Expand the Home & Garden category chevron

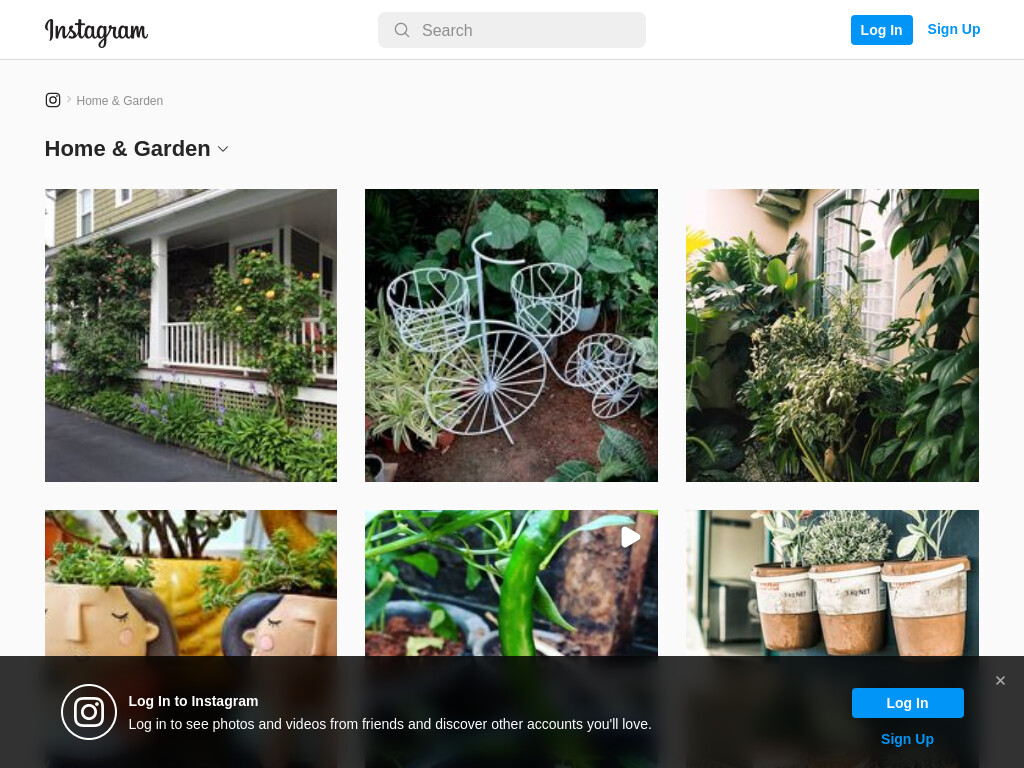pos(223,149)
